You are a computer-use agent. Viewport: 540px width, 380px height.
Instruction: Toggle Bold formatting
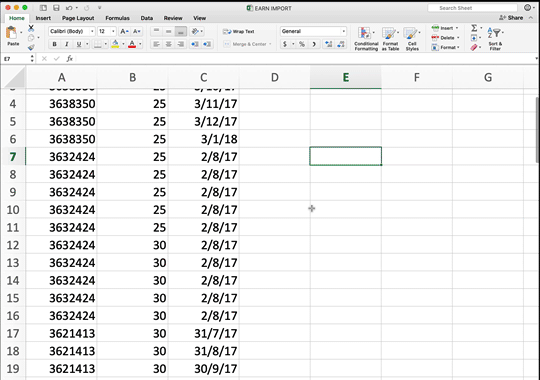click(54, 44)
